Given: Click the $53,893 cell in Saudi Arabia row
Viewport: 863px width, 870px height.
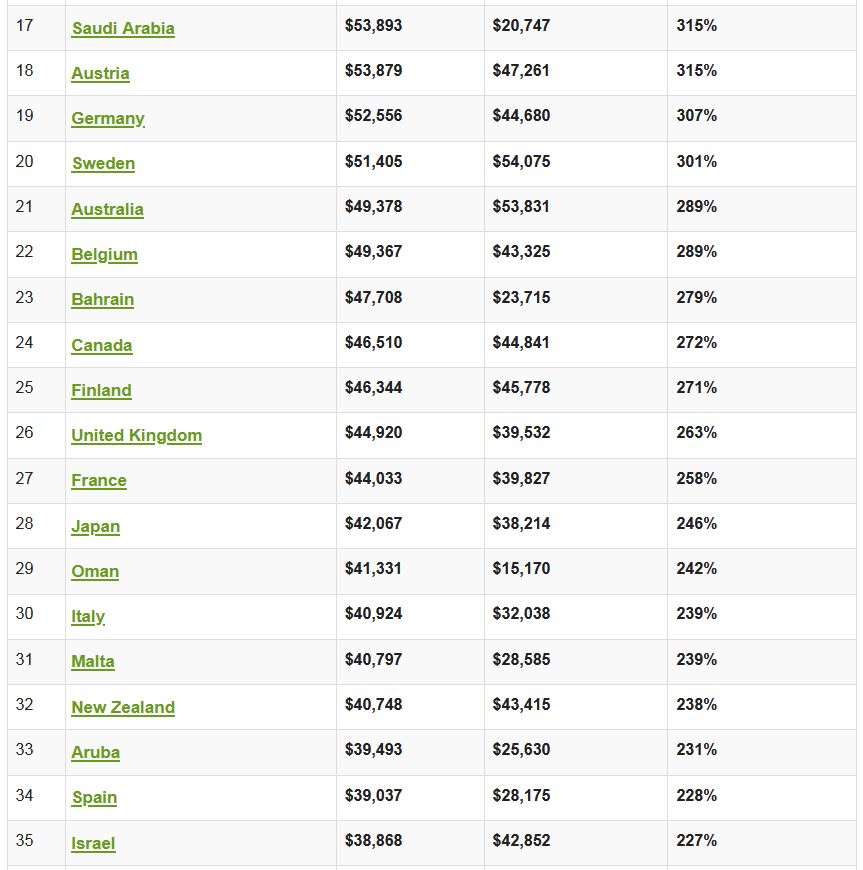Looking at the screenshot, I should coord(374,25).
